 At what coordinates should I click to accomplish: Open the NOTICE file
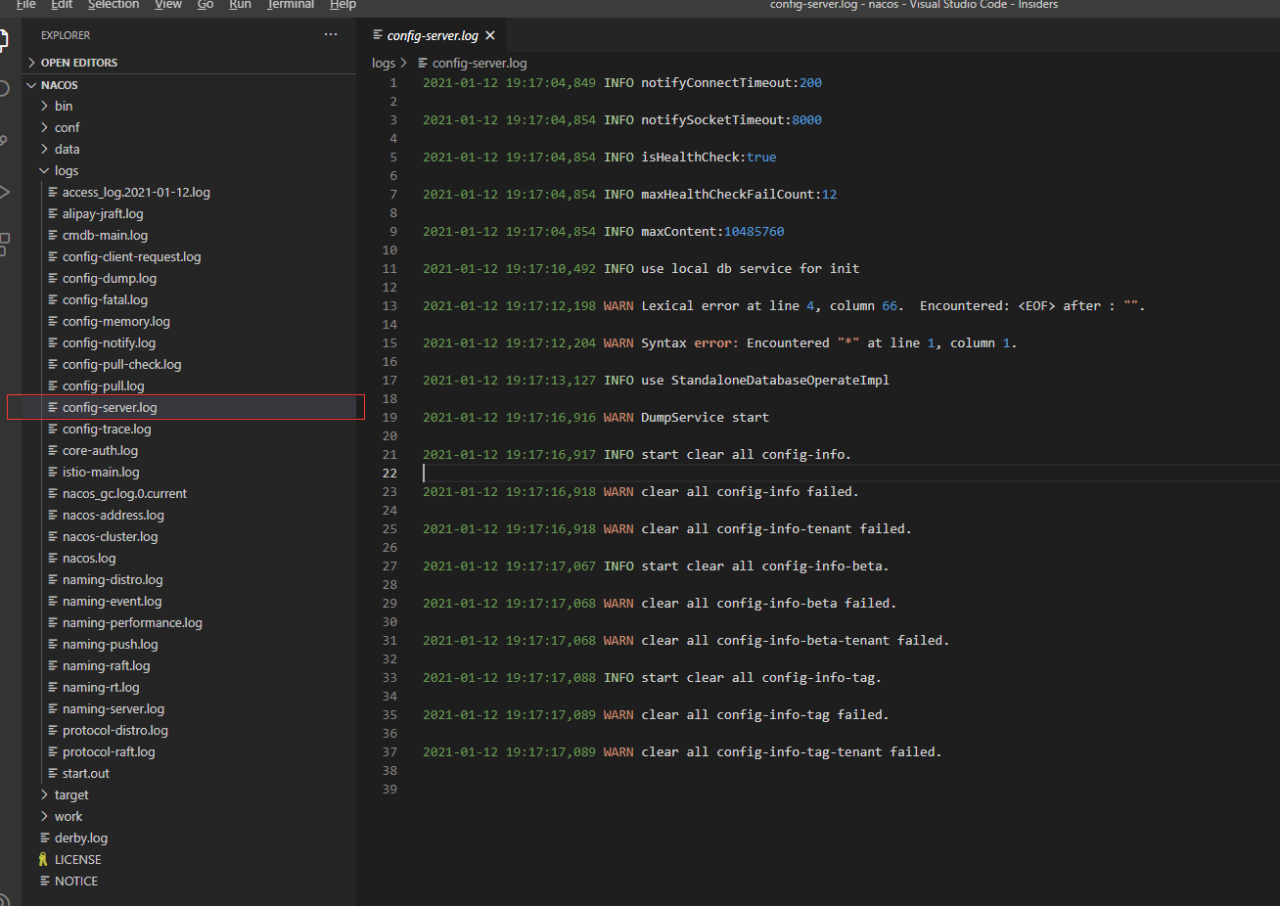(x=76, y=881)
